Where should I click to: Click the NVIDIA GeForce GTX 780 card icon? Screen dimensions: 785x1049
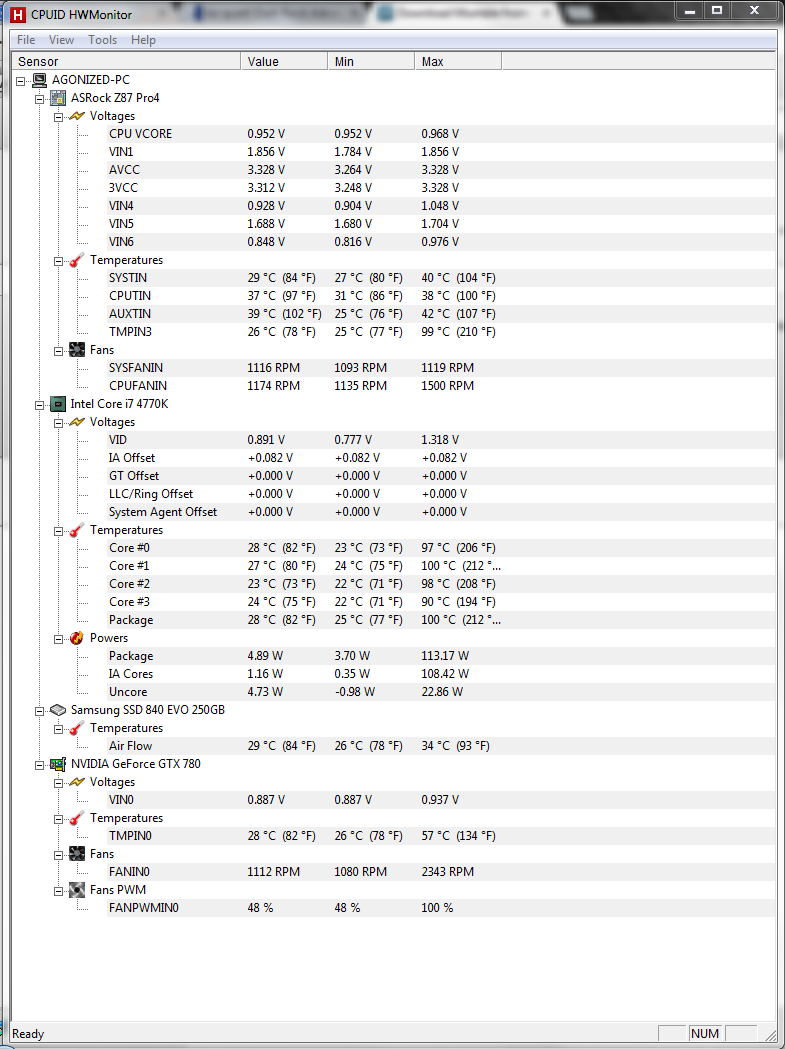pyautogui.click(x=58, y=763)
